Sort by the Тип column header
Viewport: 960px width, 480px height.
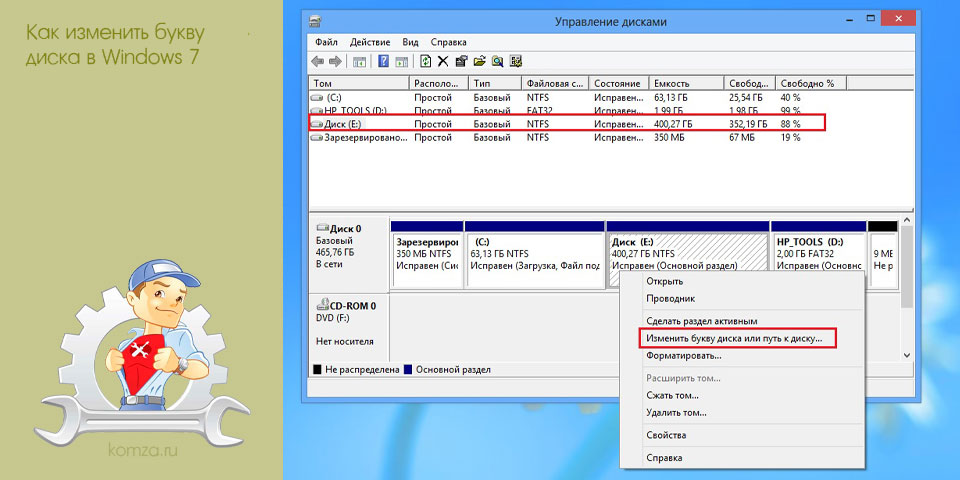pos(495,83)
